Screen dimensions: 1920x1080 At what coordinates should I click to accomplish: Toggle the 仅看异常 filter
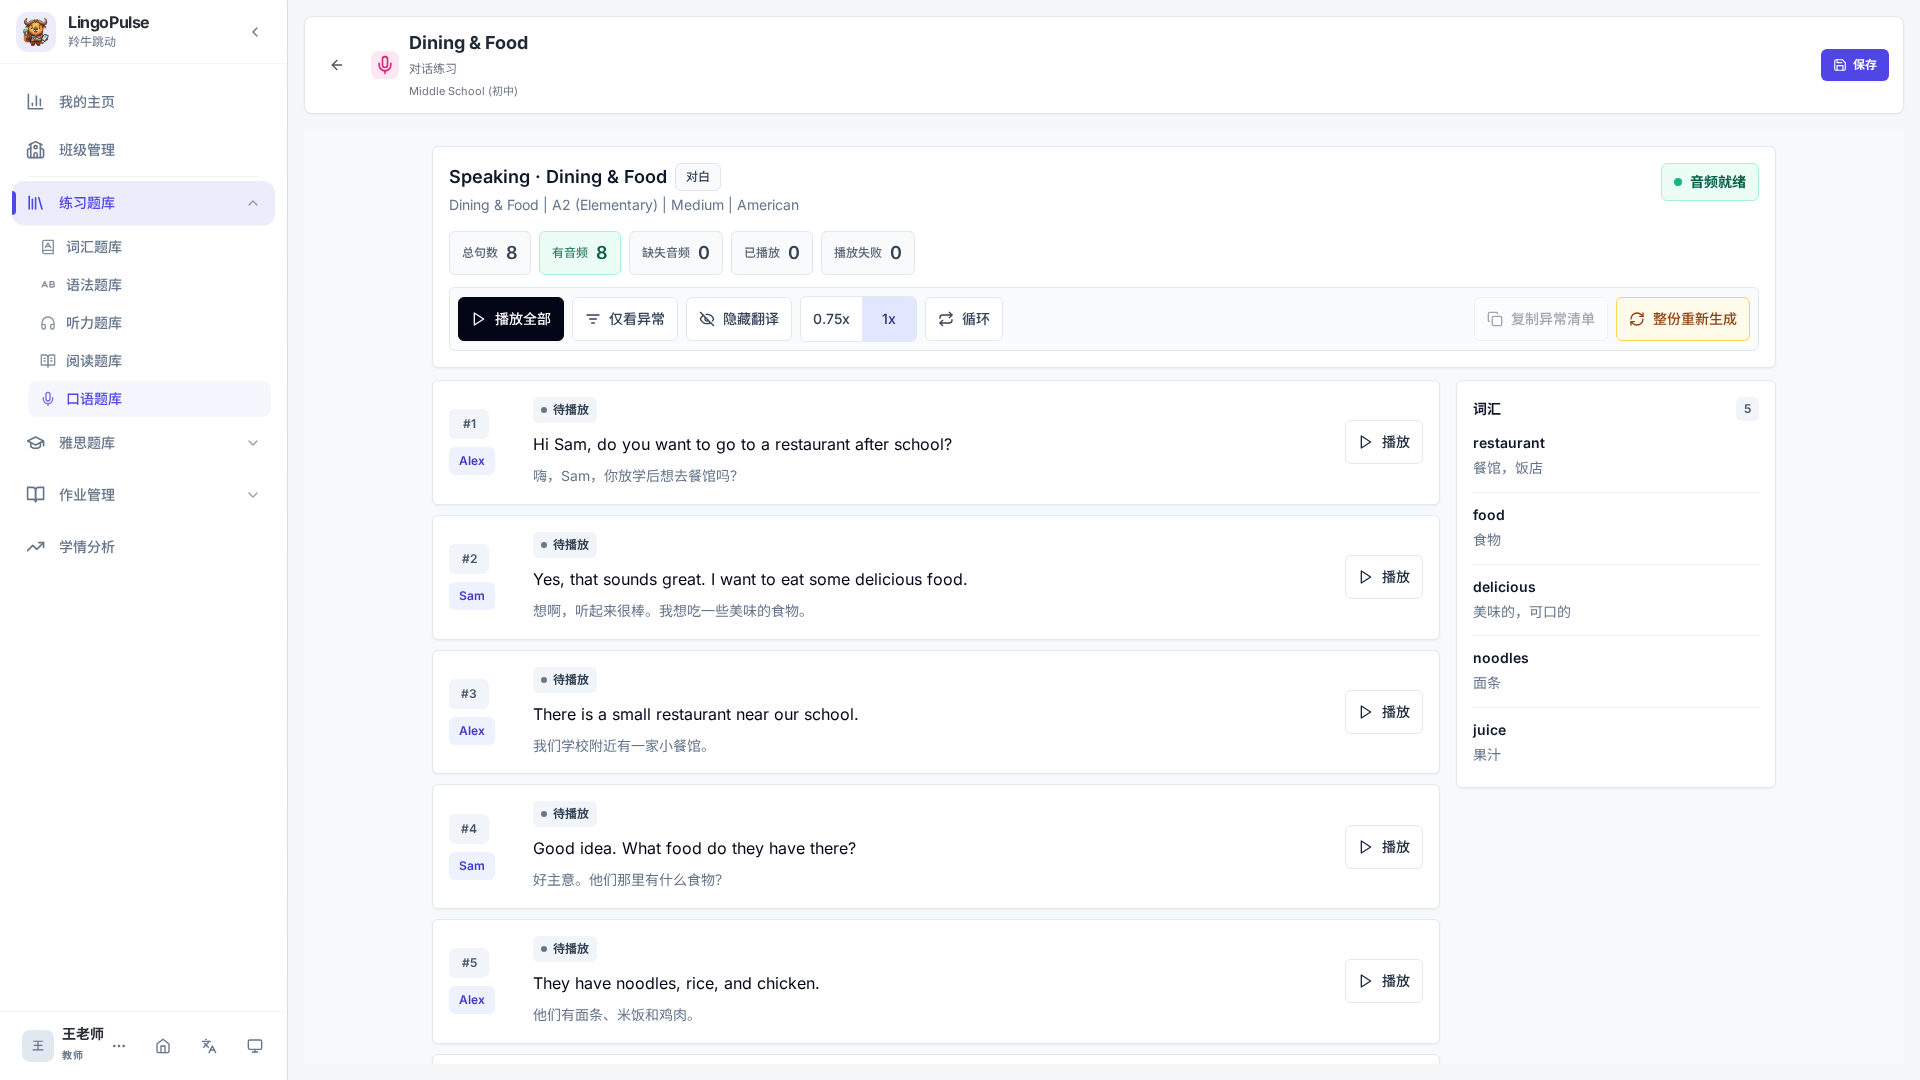click(x=625, y=319)
